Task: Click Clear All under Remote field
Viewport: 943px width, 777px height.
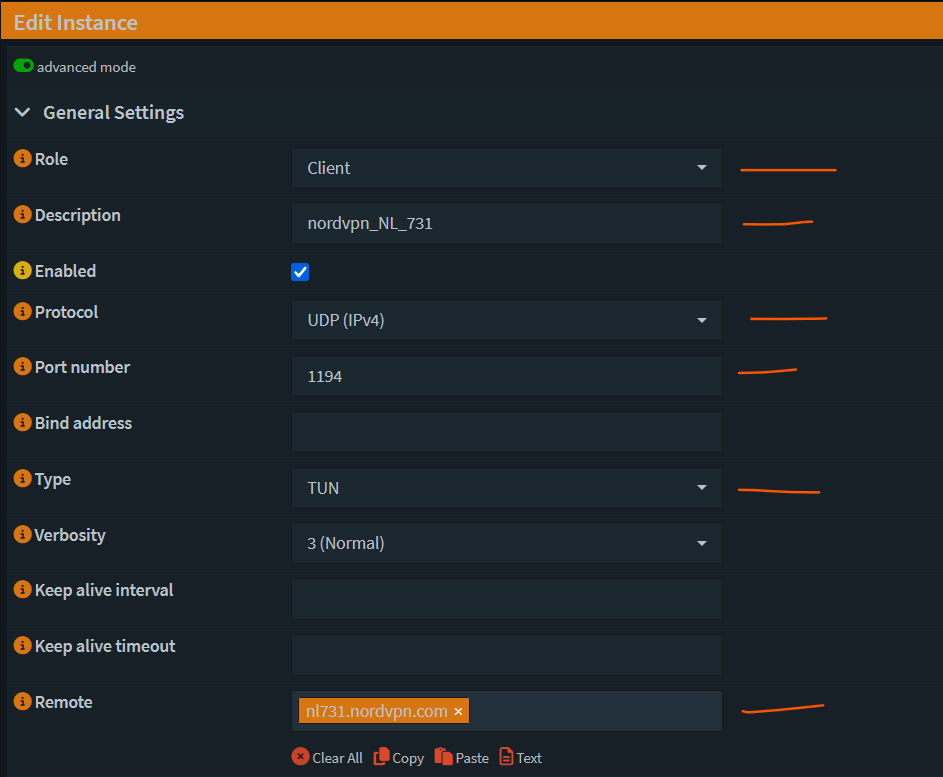Action: click(327, 758)
